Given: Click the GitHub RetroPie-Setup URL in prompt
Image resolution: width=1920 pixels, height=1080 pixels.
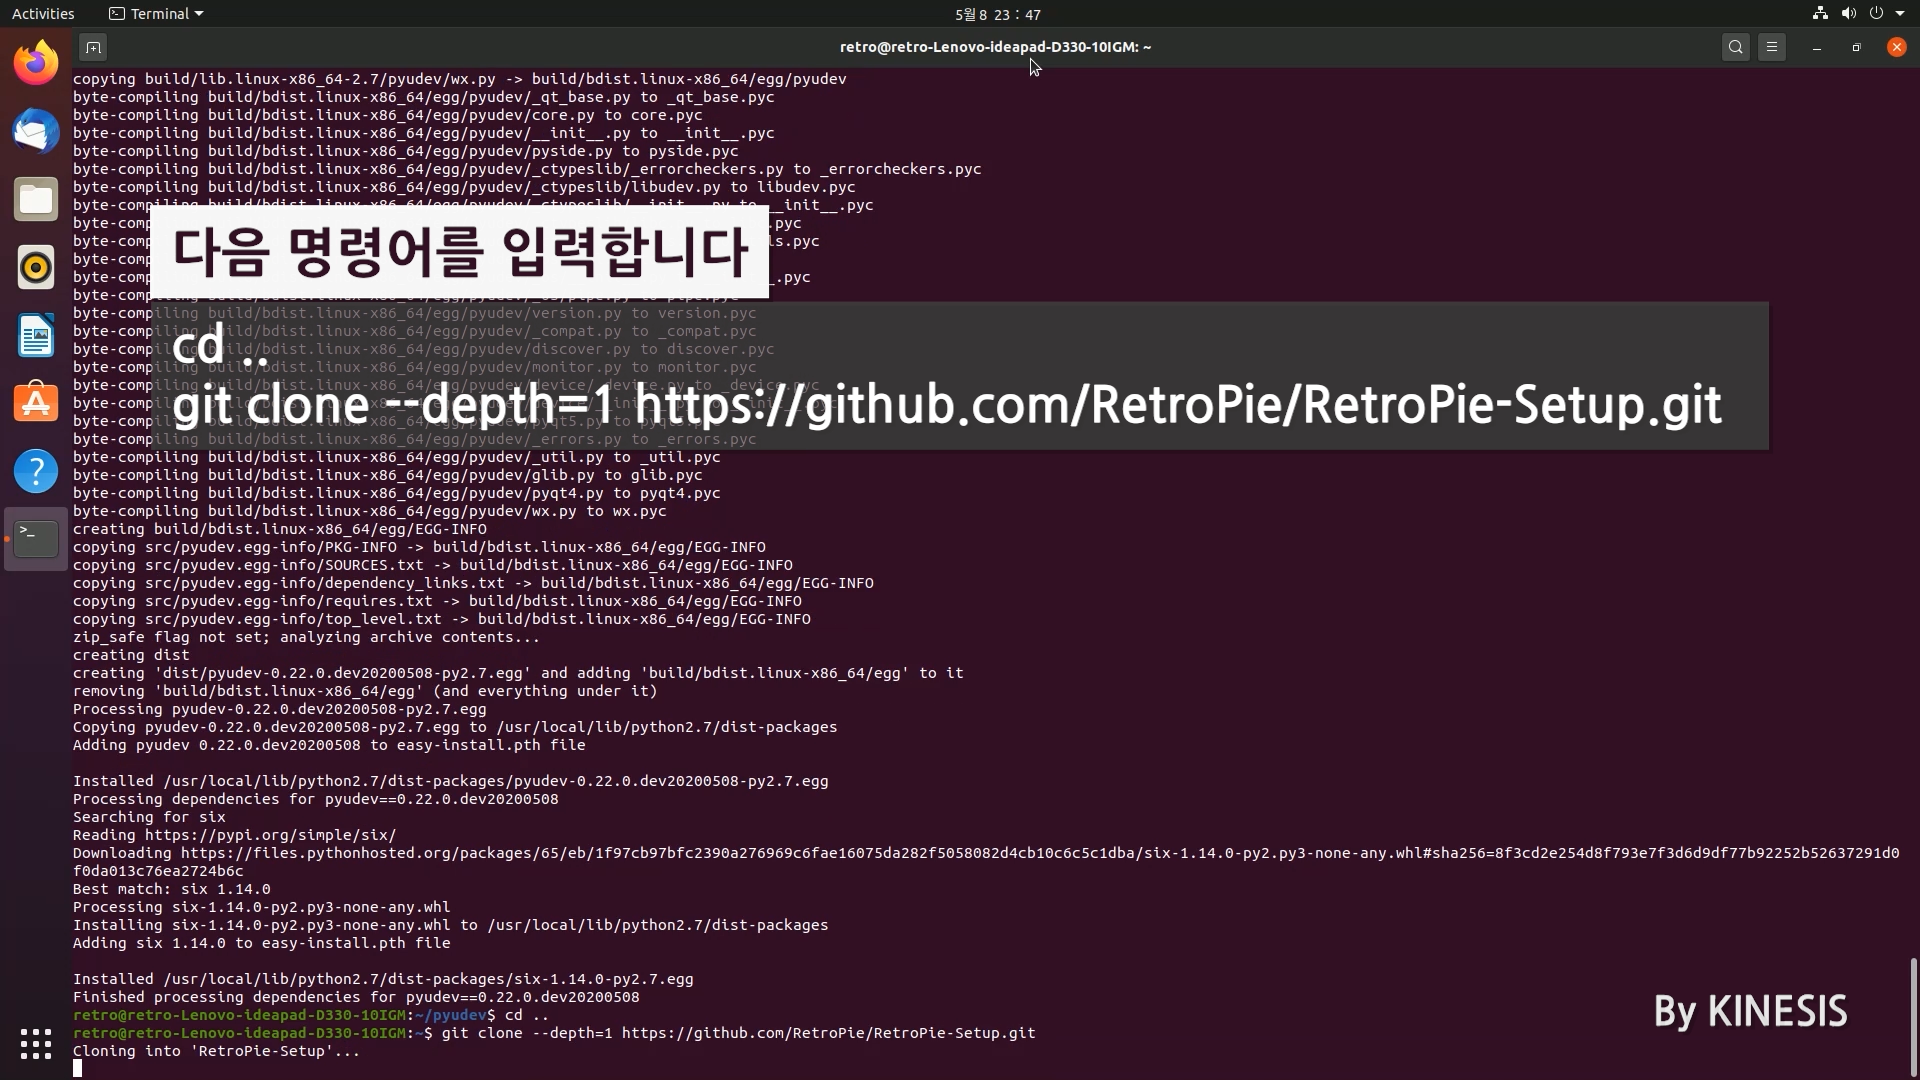Looking at the screenshot, I should tap(828, 1033).
